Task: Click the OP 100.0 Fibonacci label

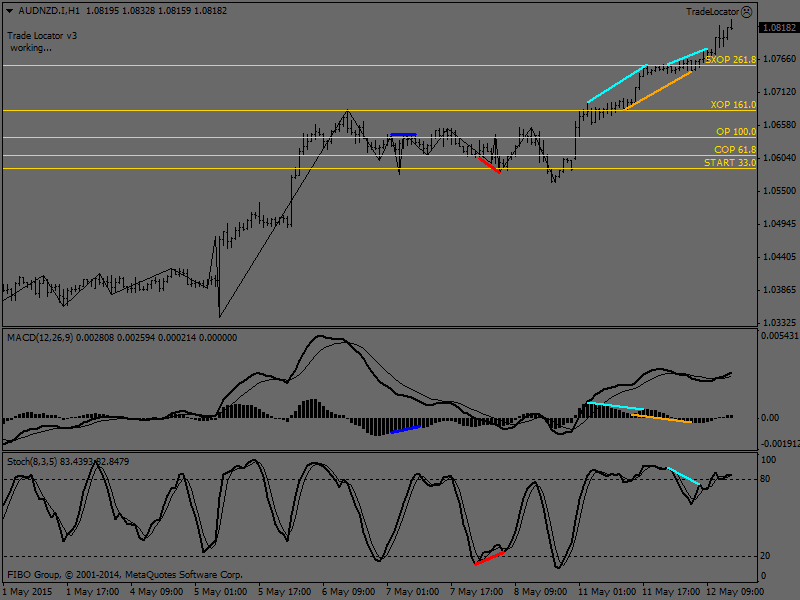Action: [735, 132]
